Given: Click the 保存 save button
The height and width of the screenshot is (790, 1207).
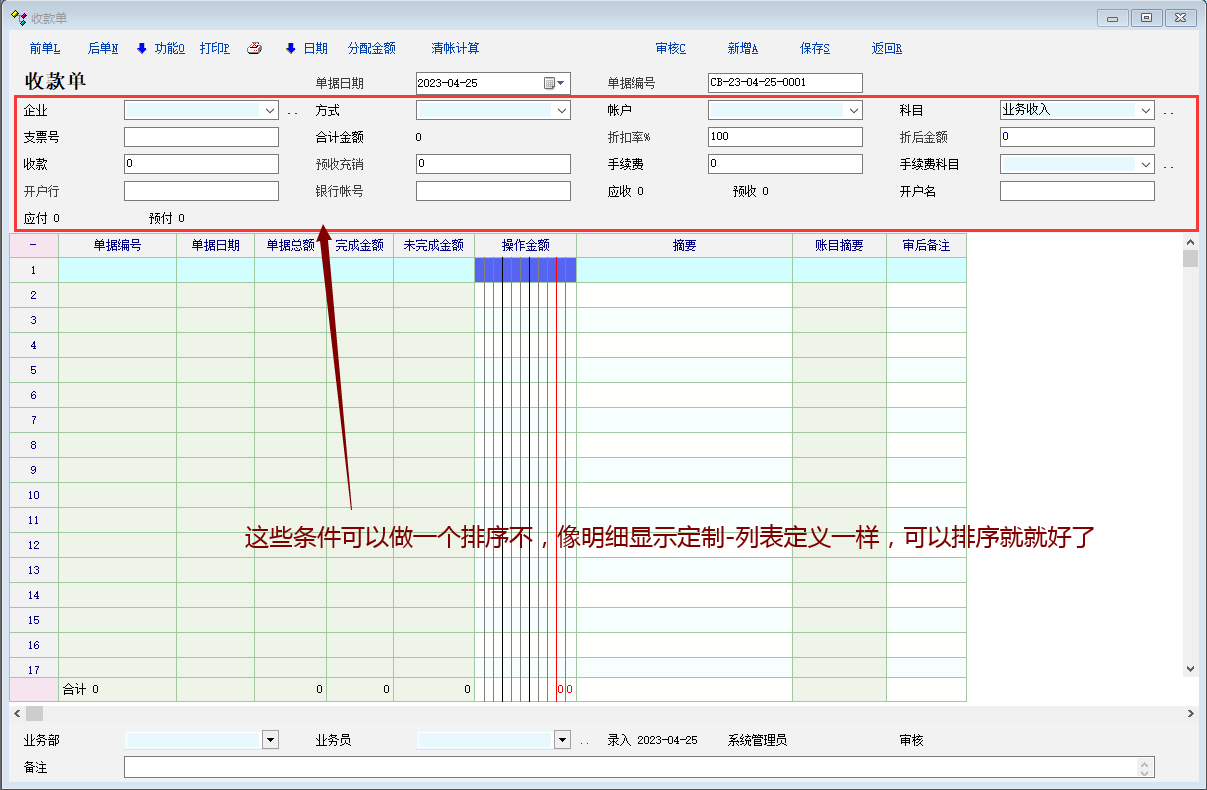Looking at the screenshot, I should coord(814,48).
